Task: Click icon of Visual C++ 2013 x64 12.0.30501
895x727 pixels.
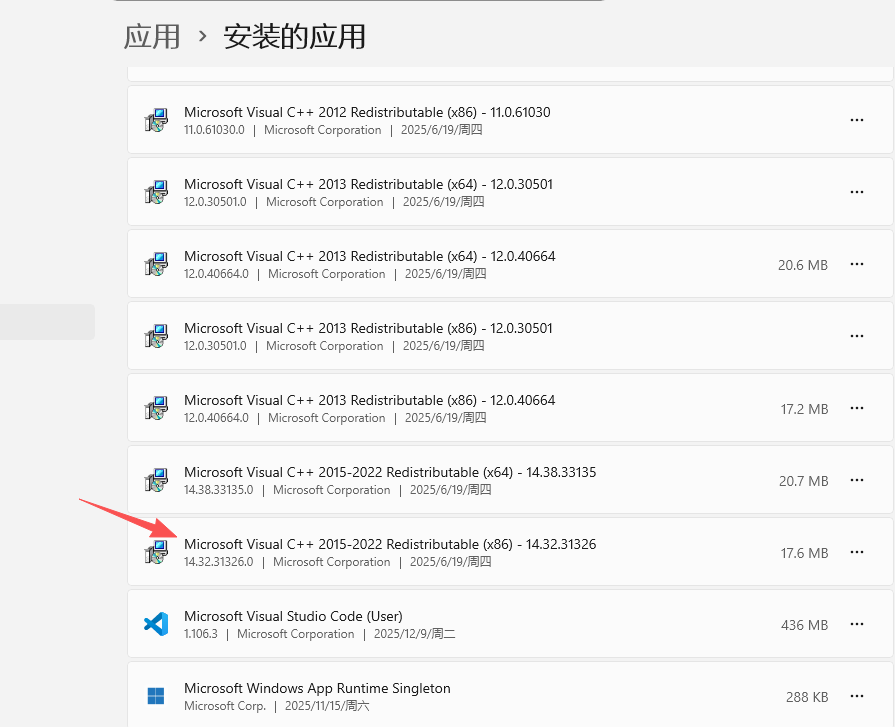Action: 155,192
